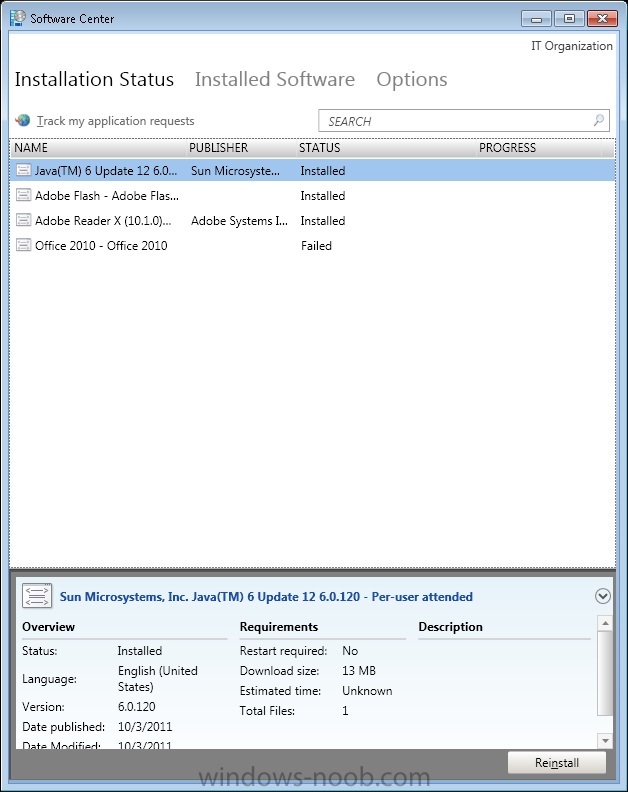Select the Adobe Reader X (10.1.0) row
The image size is (628, 792).
pos(312,220)
